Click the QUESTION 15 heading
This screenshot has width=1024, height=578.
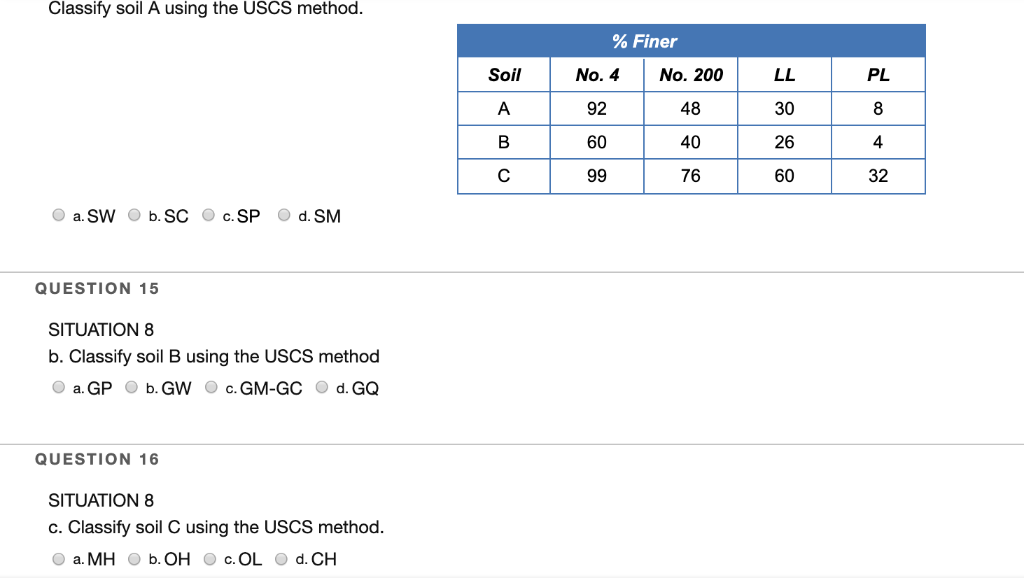point(97,288)
